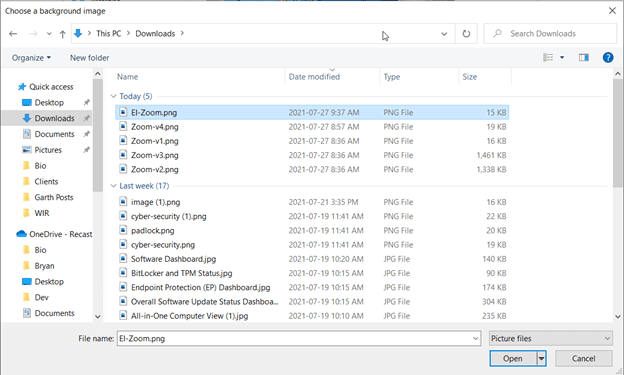Open Desktop under Quick access
This screenshot has height=375, width=624.
pyautogui.click(x=49, y=103)
